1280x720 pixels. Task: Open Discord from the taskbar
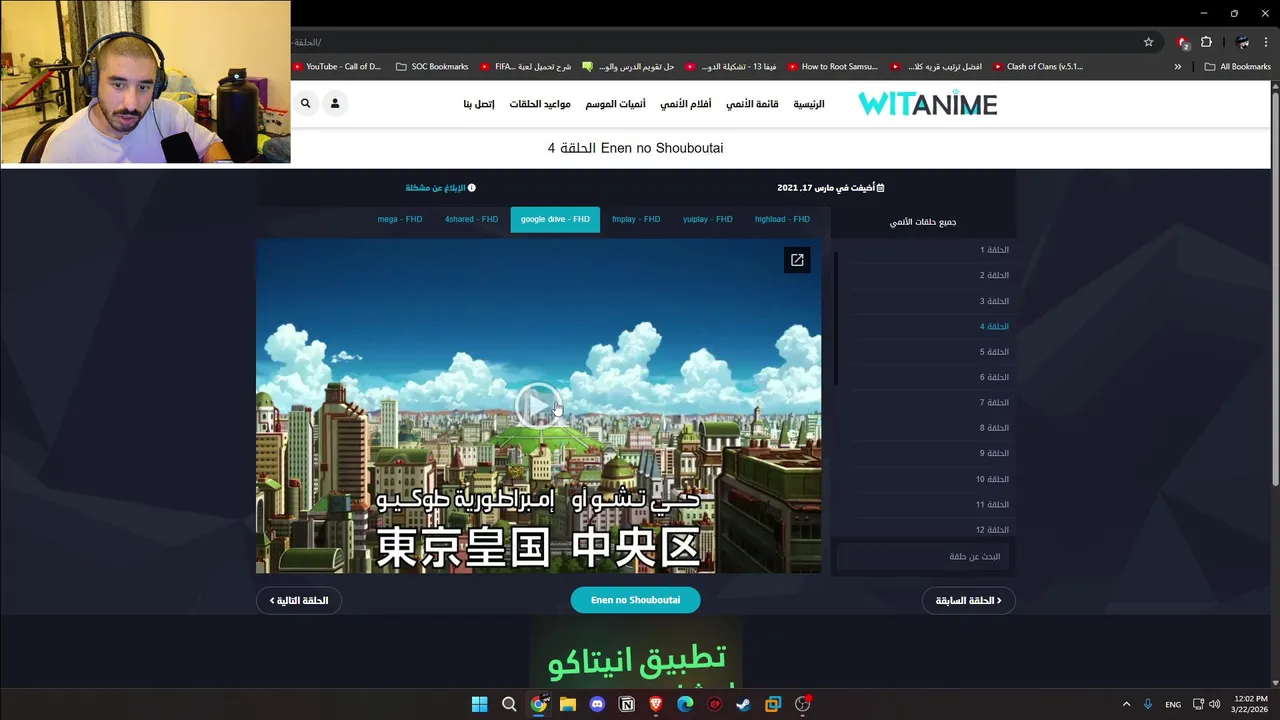(x=597, y=704)
